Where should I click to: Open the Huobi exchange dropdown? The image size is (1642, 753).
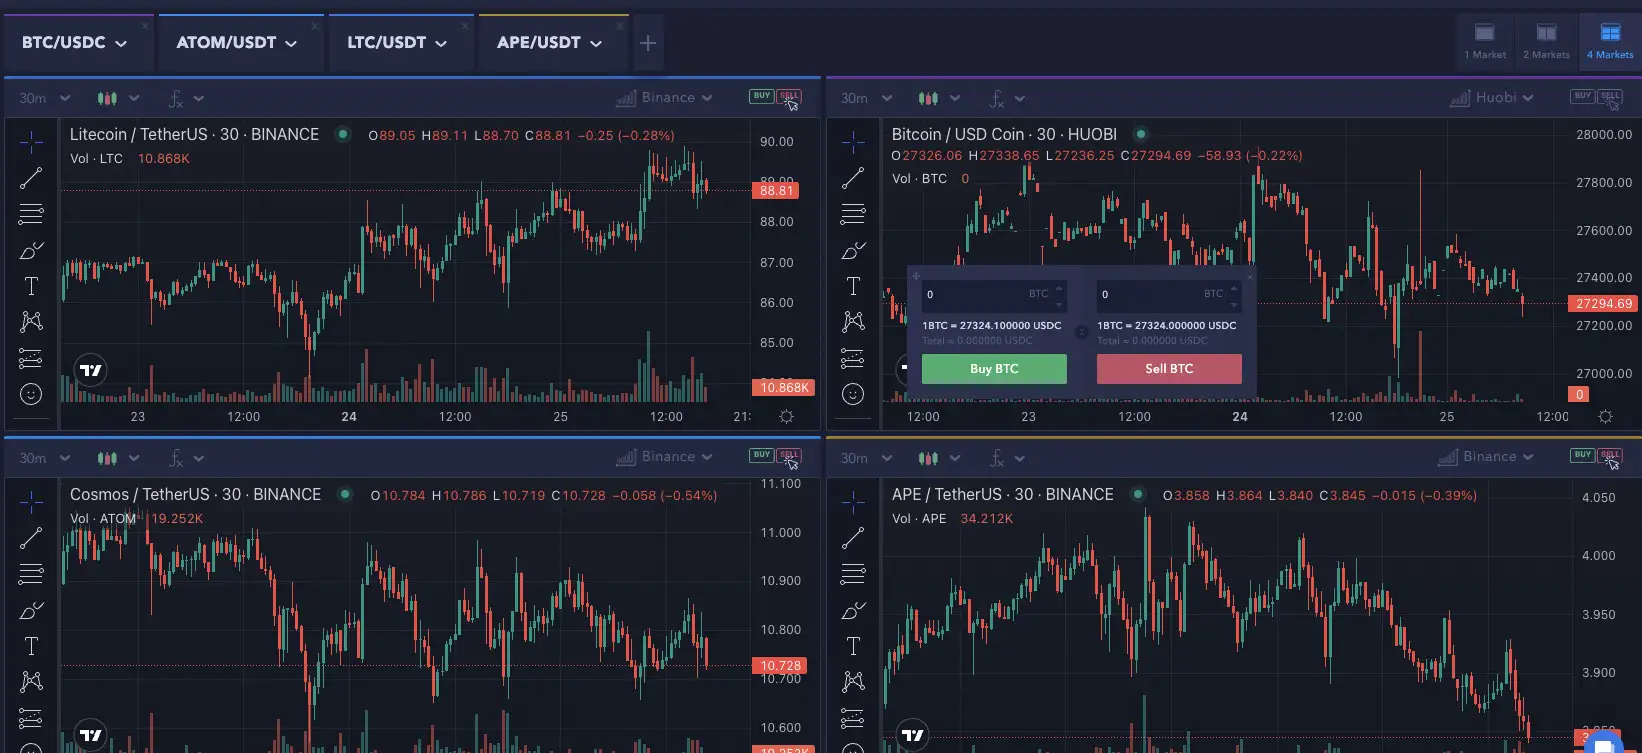point(1492,98)
